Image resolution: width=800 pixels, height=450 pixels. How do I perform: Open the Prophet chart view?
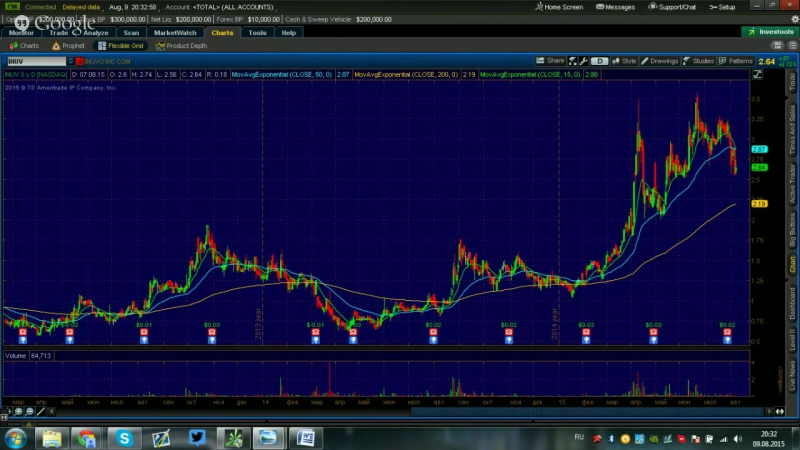tap(68, 46)
